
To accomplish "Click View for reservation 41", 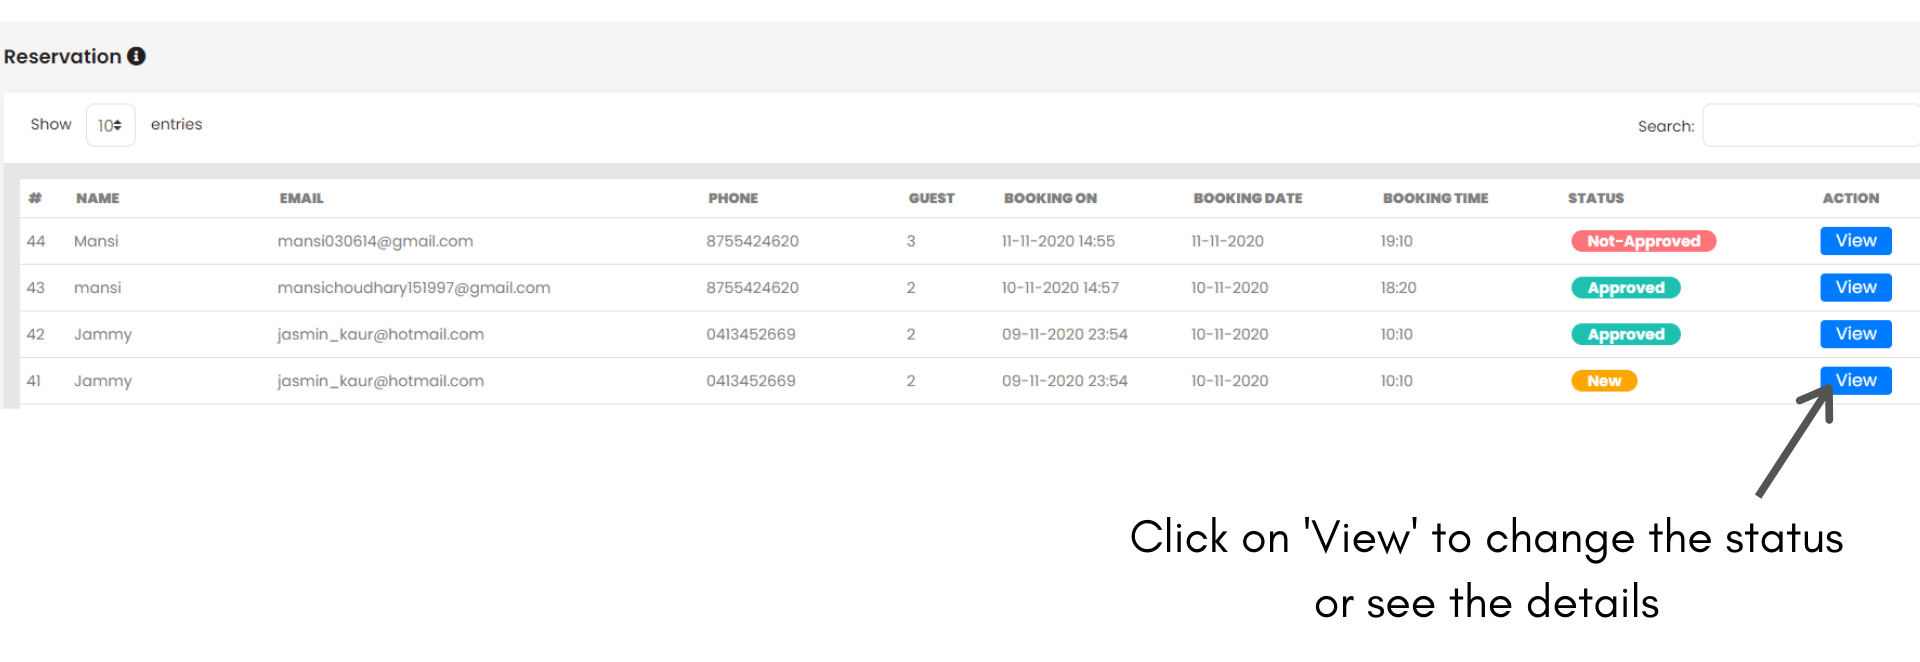I will (1855, 381).
